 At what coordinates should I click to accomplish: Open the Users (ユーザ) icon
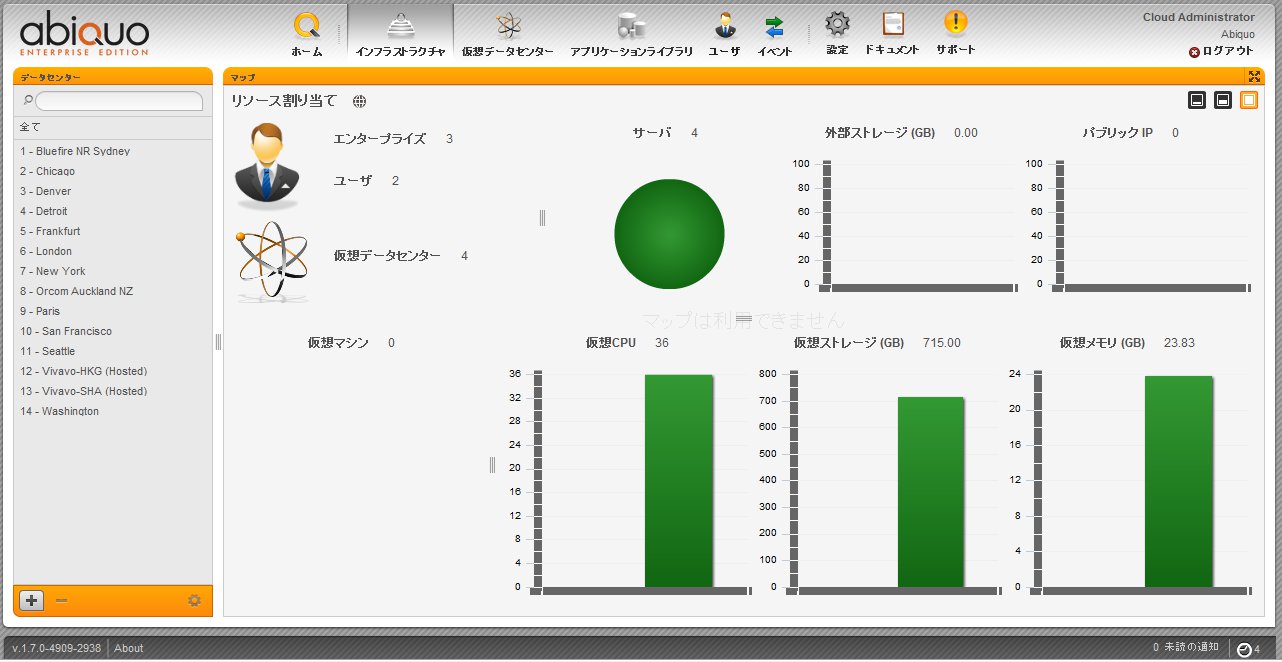coord(725,26)
